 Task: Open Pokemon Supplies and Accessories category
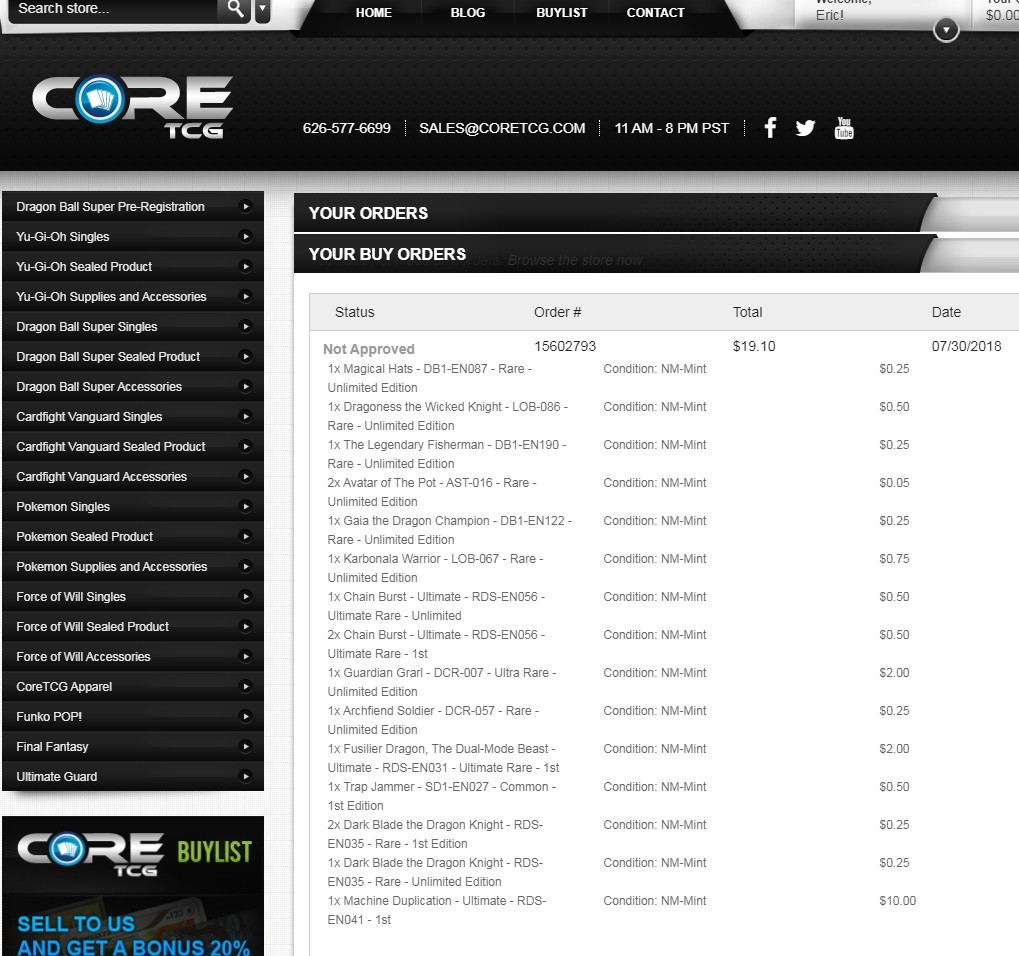133,567
